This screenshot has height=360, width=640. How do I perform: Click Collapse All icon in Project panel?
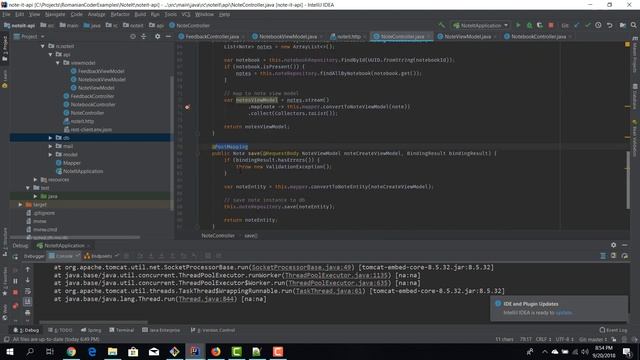click(144, 36)
